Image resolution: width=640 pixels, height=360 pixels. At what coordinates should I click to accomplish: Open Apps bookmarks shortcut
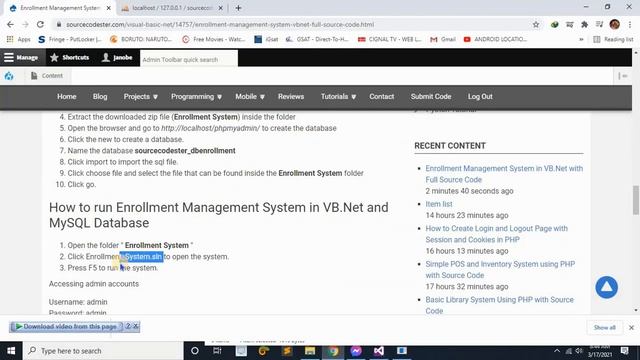tap(19, 39)
